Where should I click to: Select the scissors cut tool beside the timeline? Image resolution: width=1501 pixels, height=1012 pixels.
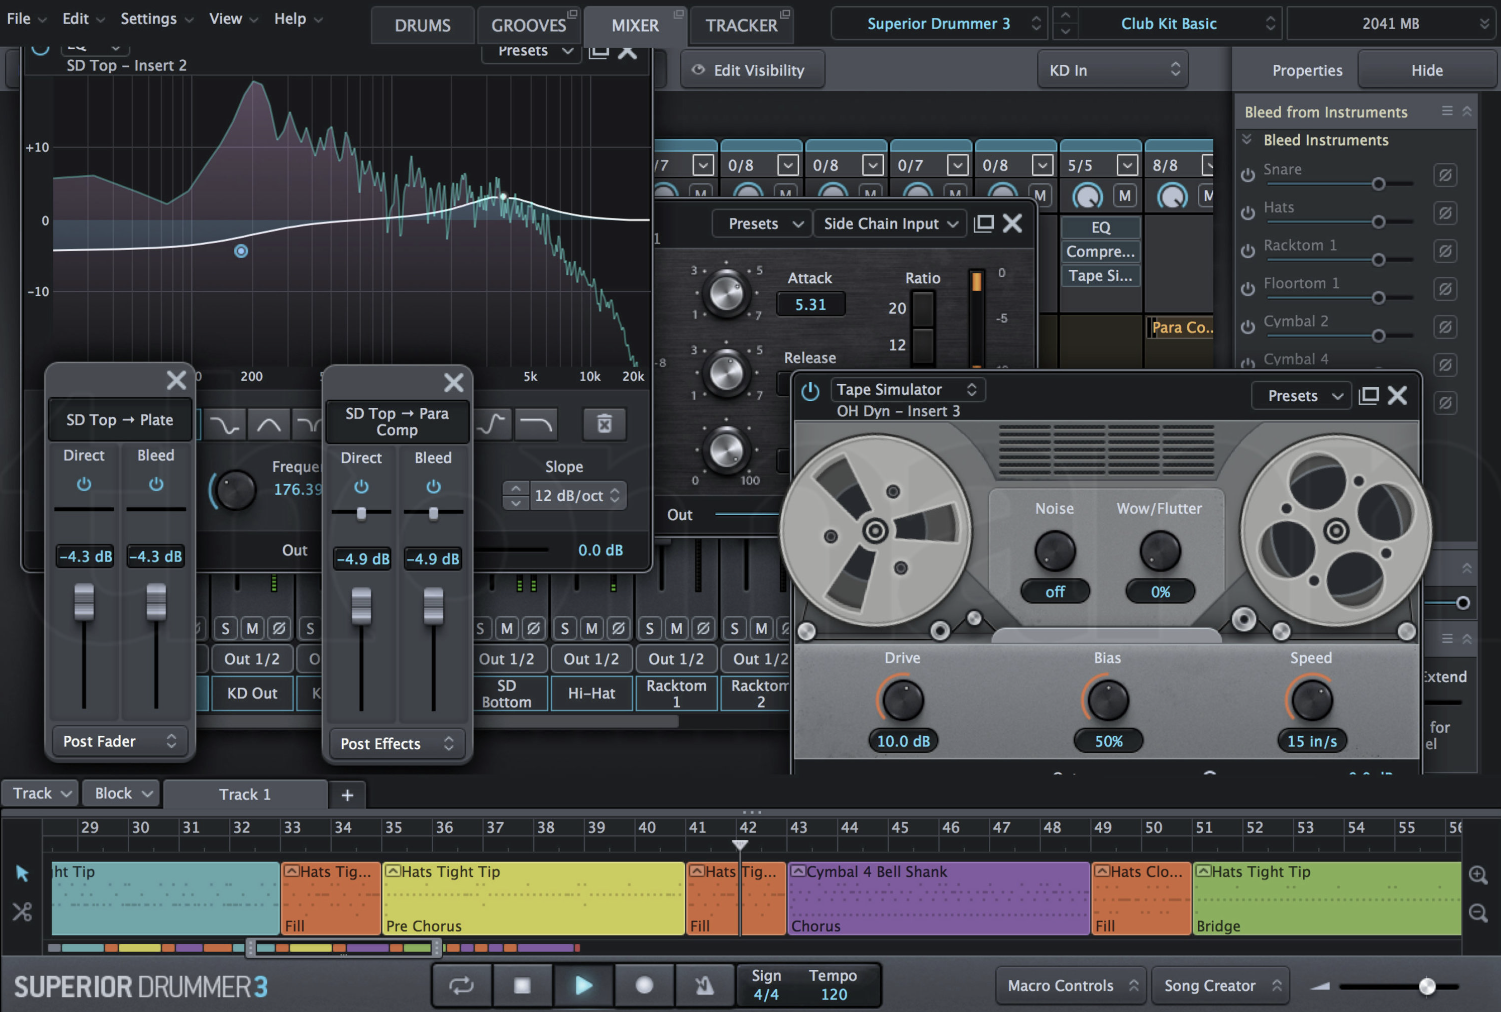(x=21, y=911)
